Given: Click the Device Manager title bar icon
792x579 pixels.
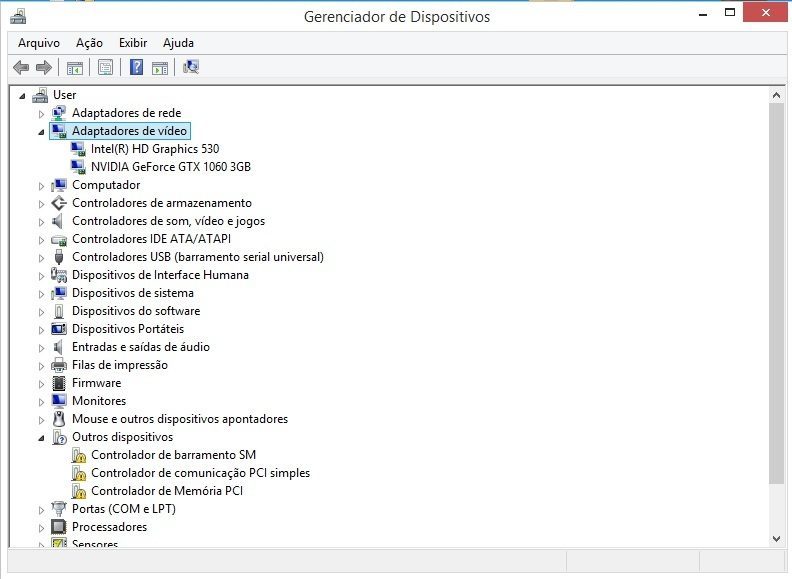Looking at the screenshot, I should [18, 16].
